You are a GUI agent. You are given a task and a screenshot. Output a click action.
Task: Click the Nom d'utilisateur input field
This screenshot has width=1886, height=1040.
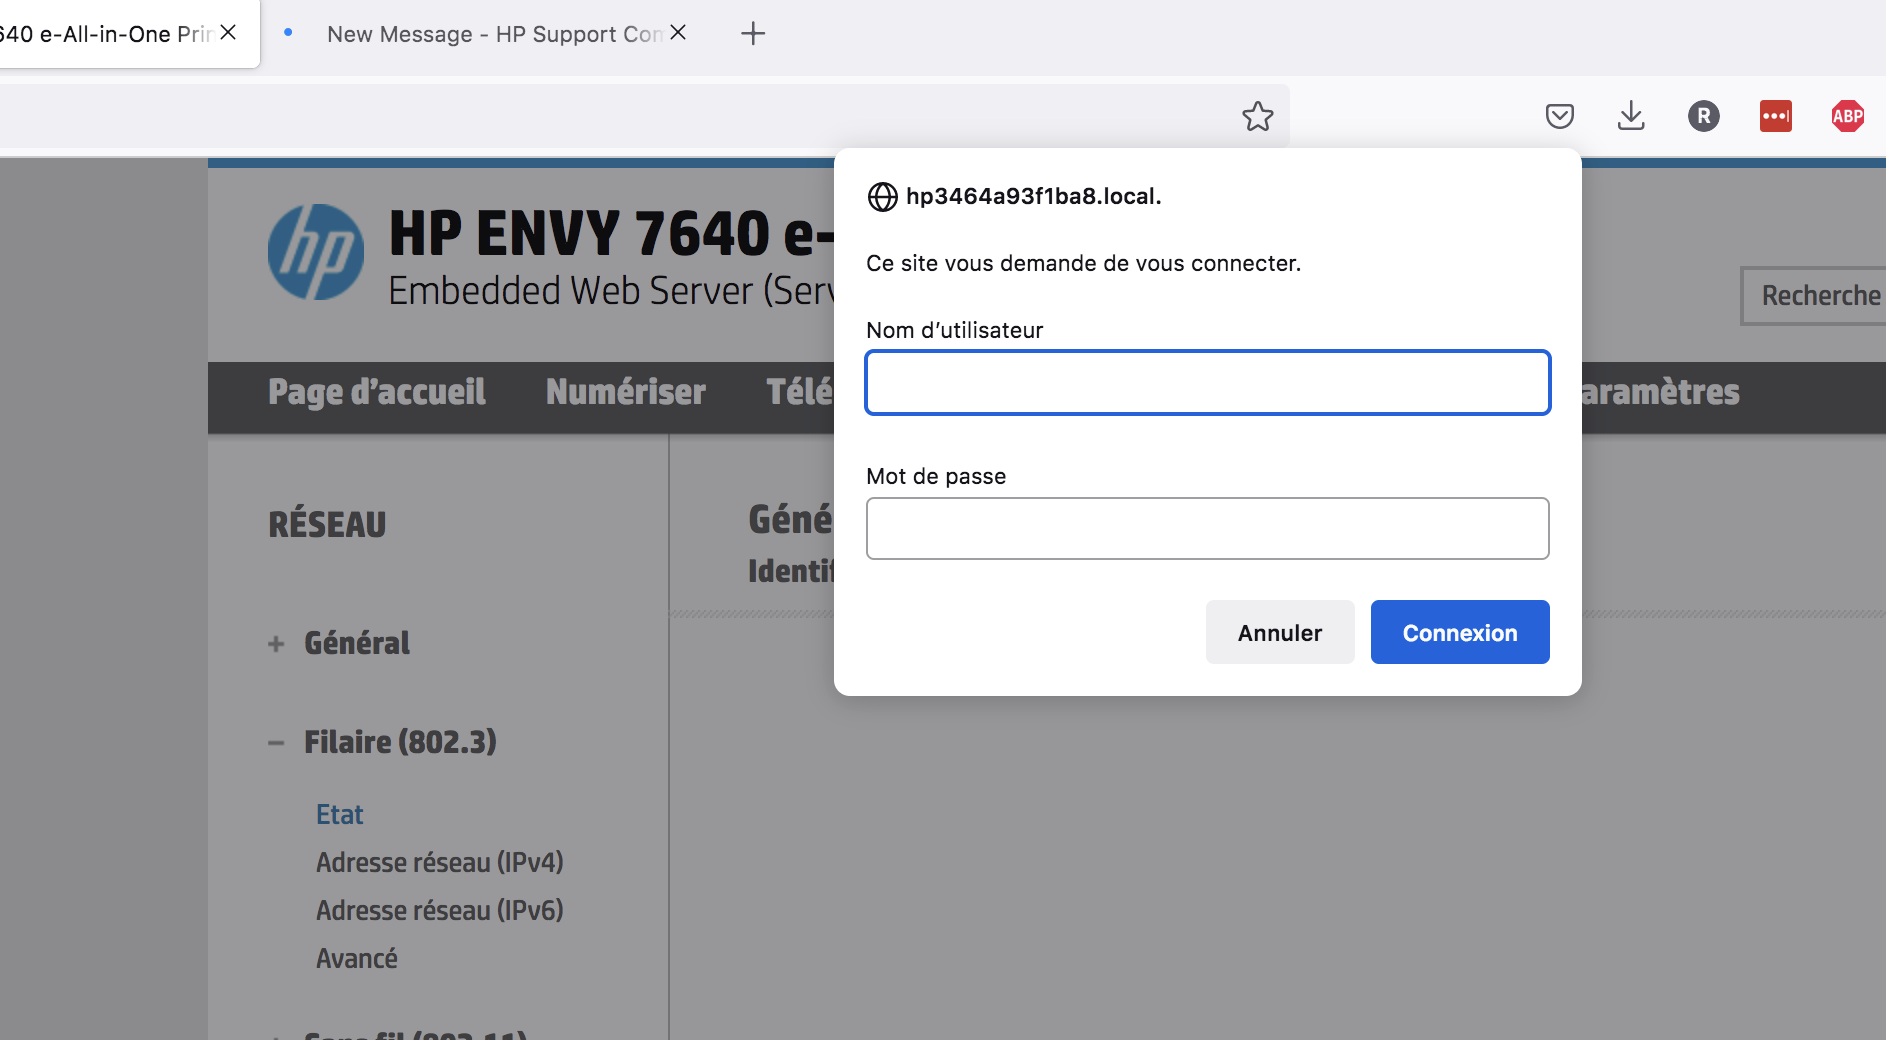1206,382
